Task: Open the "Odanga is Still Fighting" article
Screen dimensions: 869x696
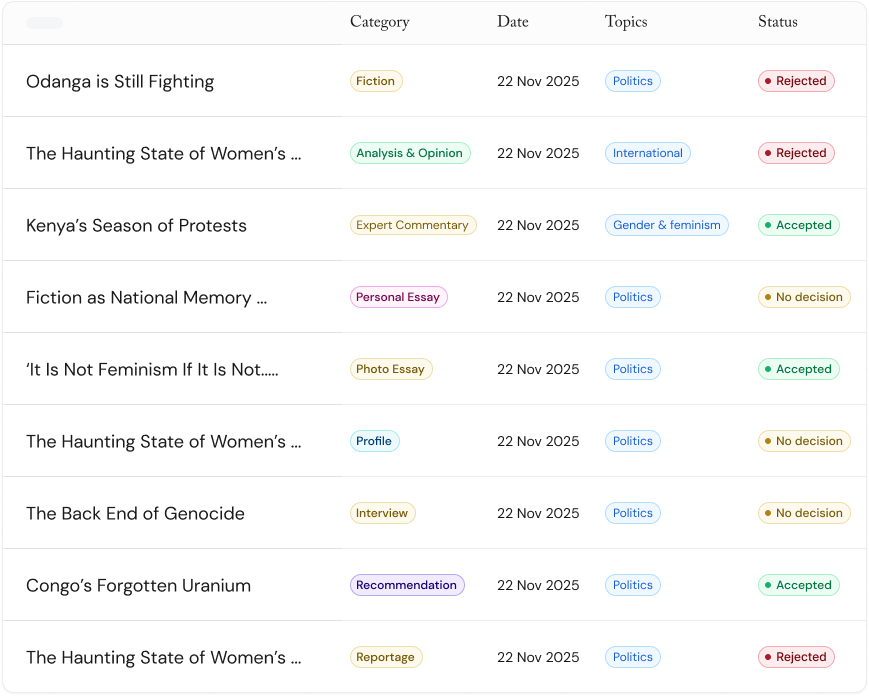Action: pyautogui.click(x=120, y=82)
